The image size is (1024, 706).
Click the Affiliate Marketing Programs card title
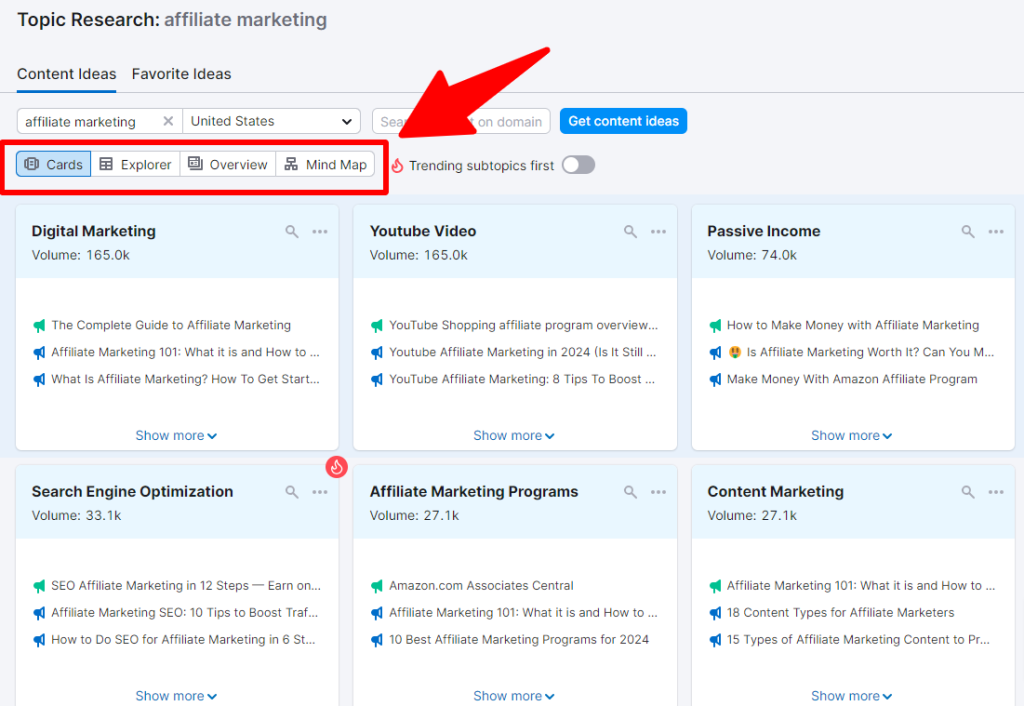coord(474,492)
